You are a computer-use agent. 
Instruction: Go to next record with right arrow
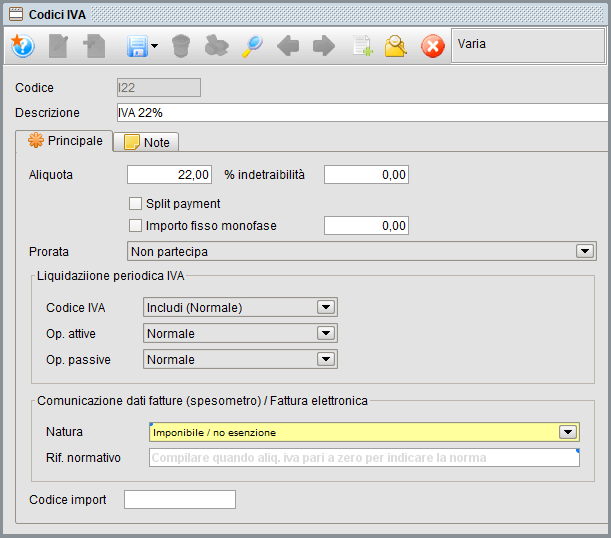(x=323, y=46)
